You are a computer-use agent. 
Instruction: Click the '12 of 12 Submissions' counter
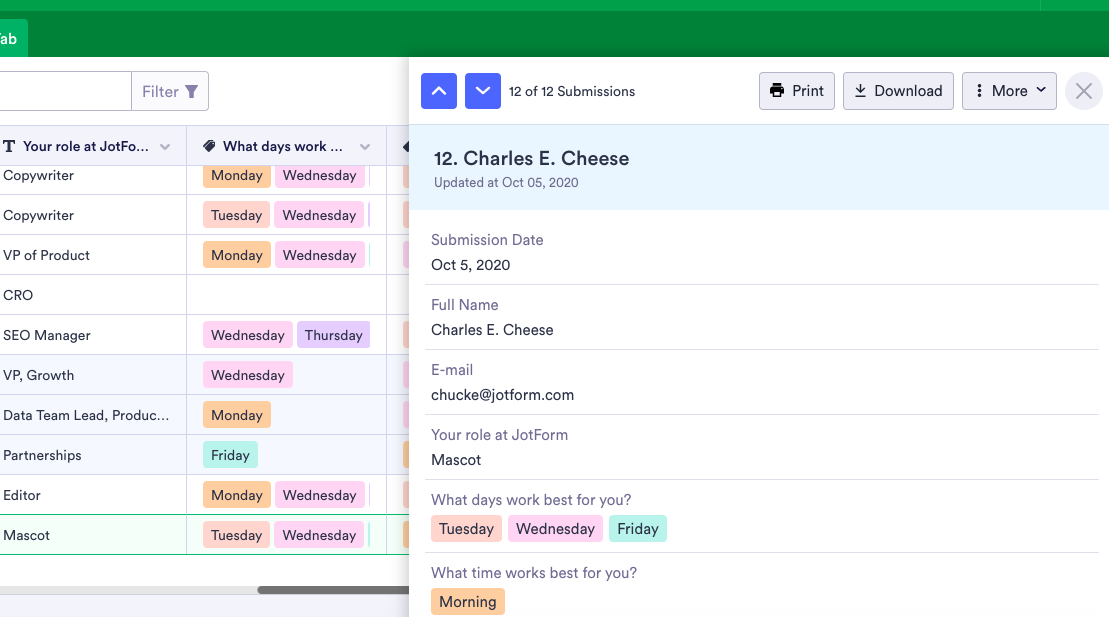point(571,91)
